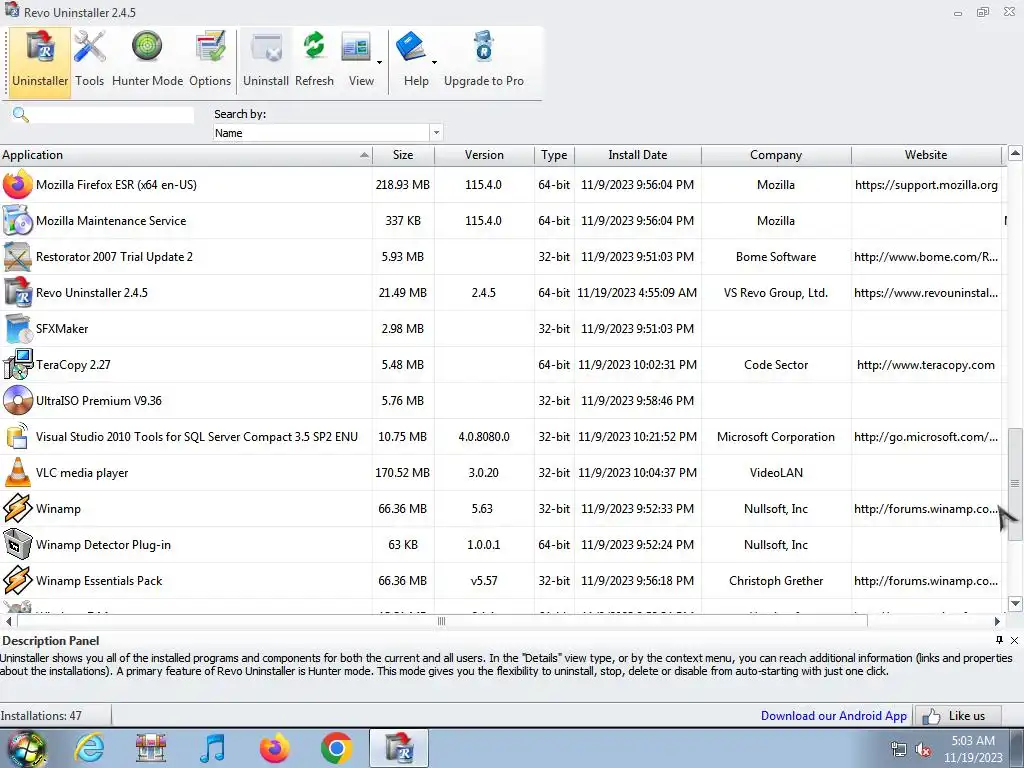
Task: Click the 4.0.8080.0 version cell
Action: click(x=484, y=437)
